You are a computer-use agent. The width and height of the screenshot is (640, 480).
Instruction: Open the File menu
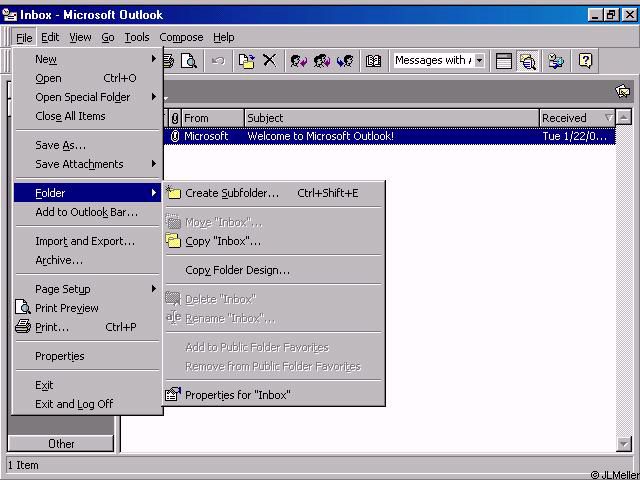tap(24, 38)
